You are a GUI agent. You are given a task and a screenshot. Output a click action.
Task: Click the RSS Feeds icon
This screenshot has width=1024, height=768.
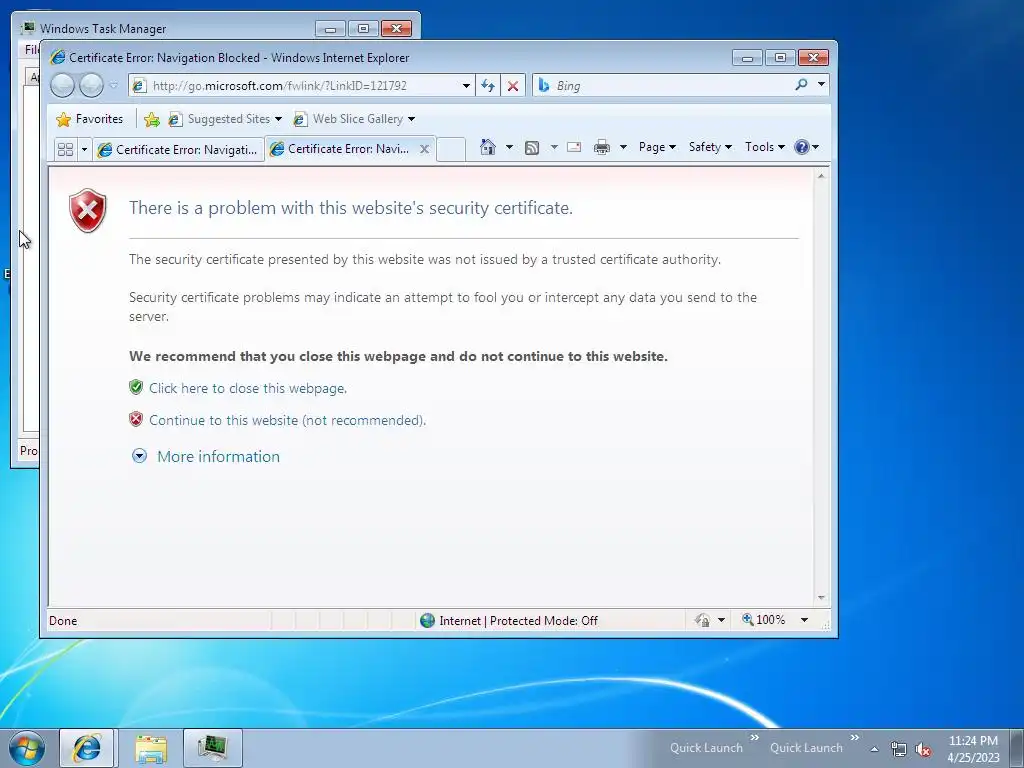pyautogui.click(x=532, y=148)
